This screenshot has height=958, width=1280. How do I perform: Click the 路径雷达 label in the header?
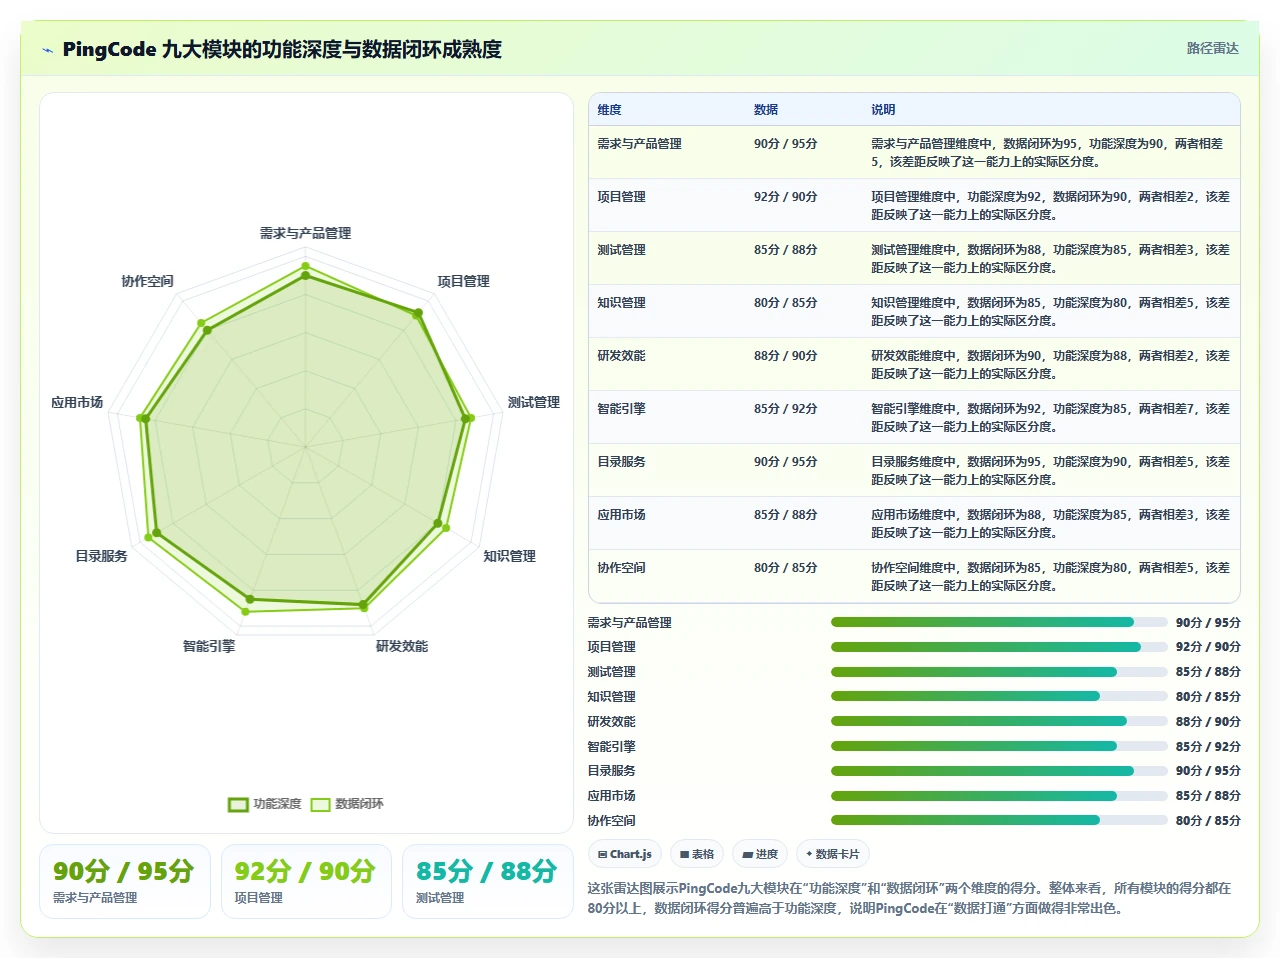pos(1212,48)
